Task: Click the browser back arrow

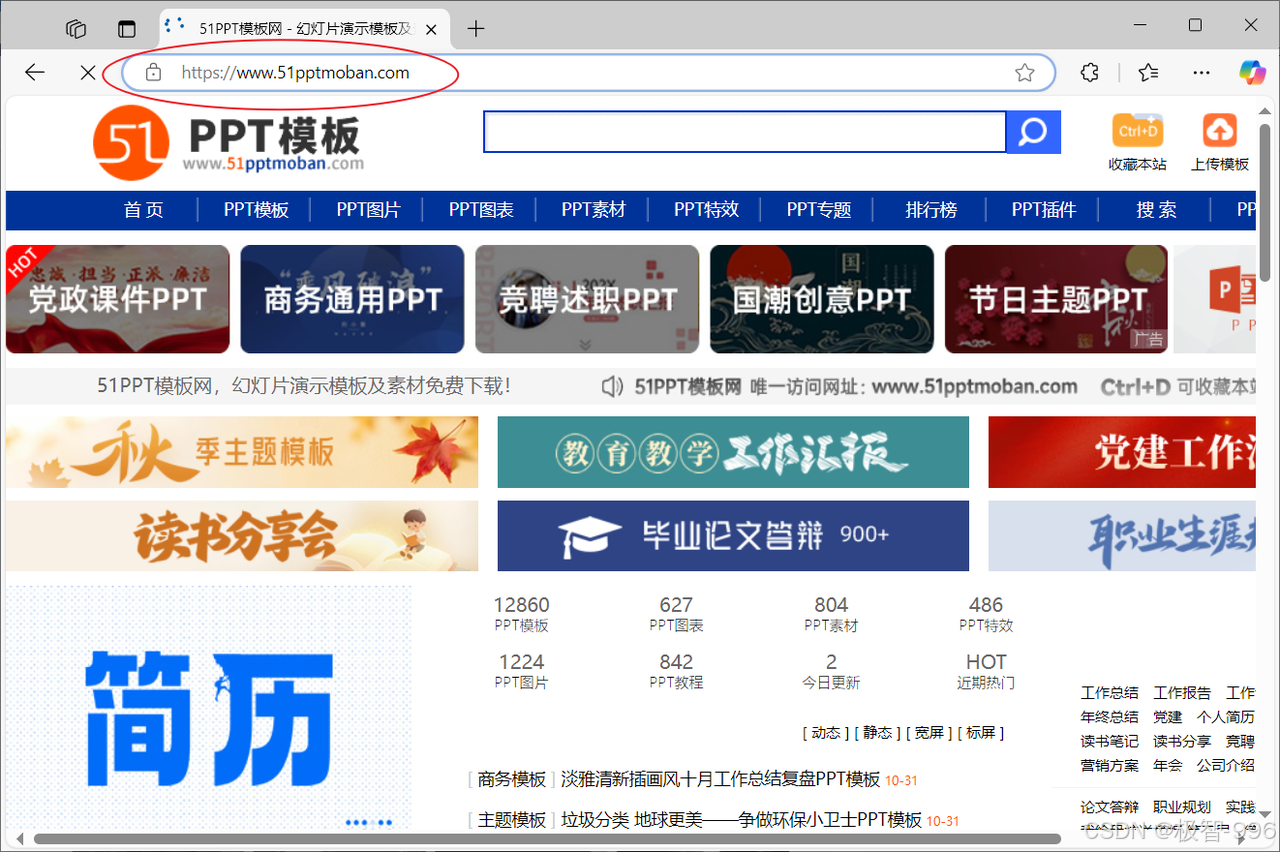Action: click(35, 72)
